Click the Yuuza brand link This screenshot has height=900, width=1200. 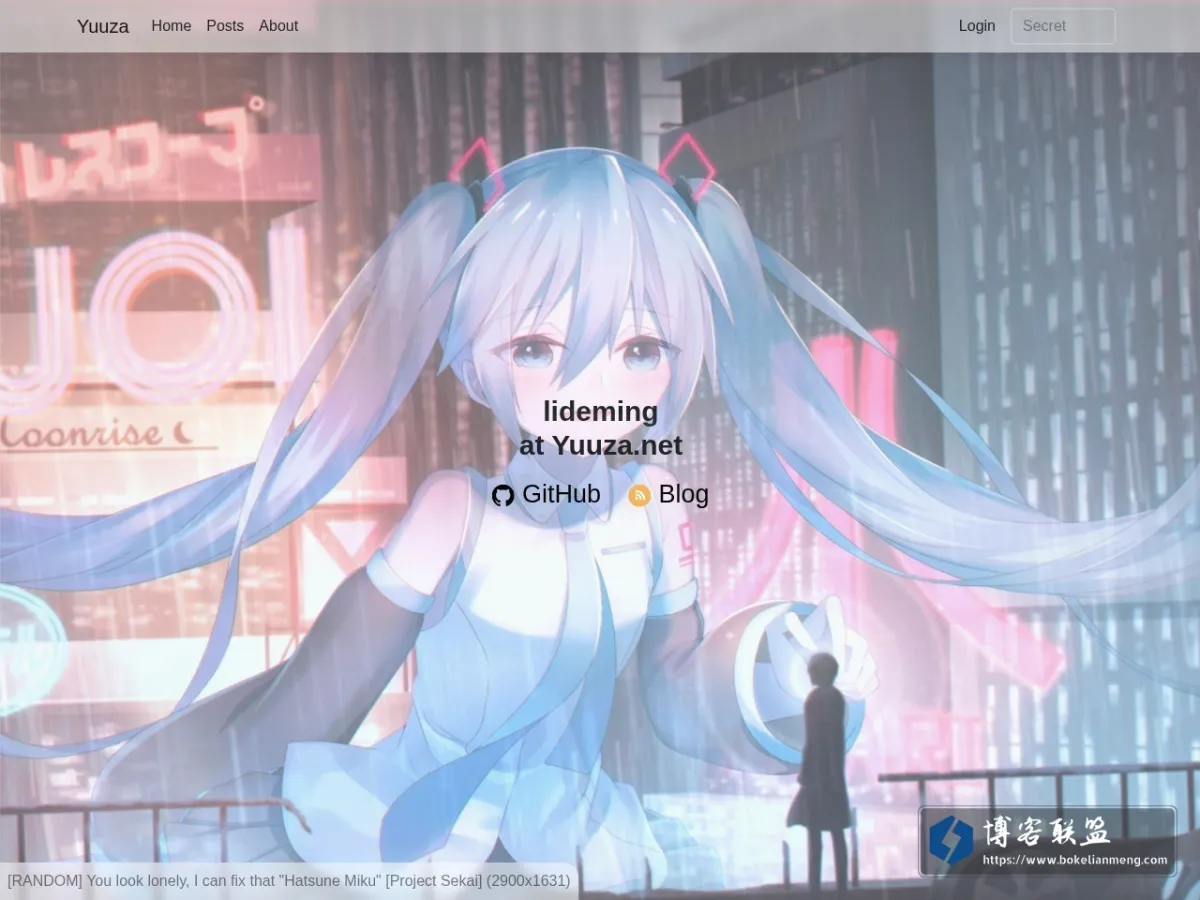pyautogui.click(x=103, y=26)
